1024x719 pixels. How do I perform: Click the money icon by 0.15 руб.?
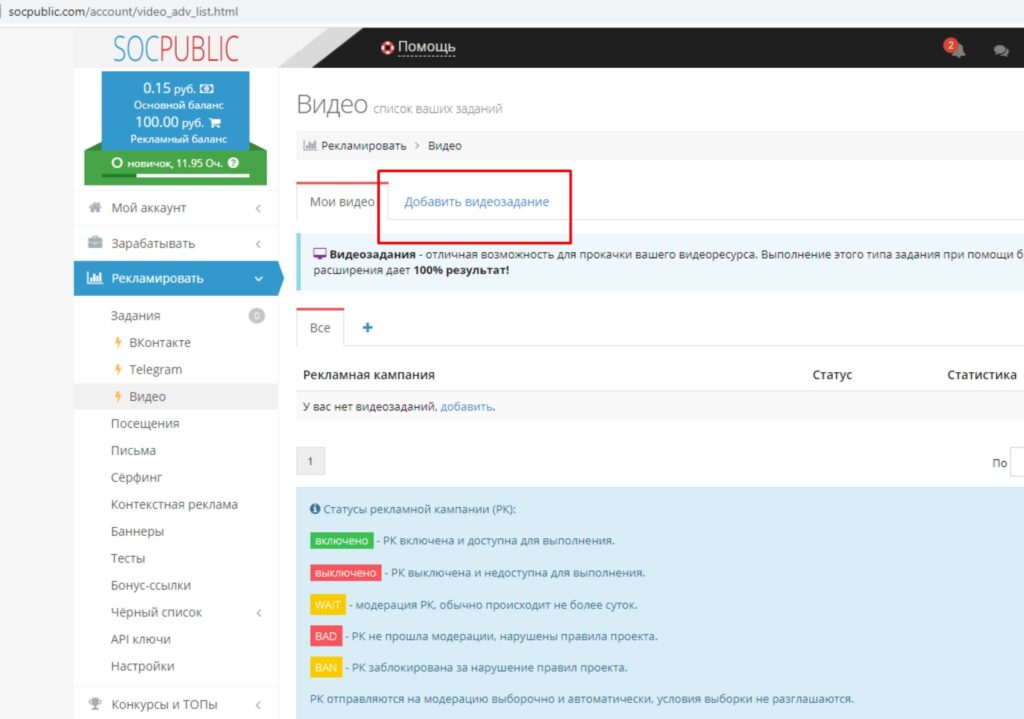[207, 88]
